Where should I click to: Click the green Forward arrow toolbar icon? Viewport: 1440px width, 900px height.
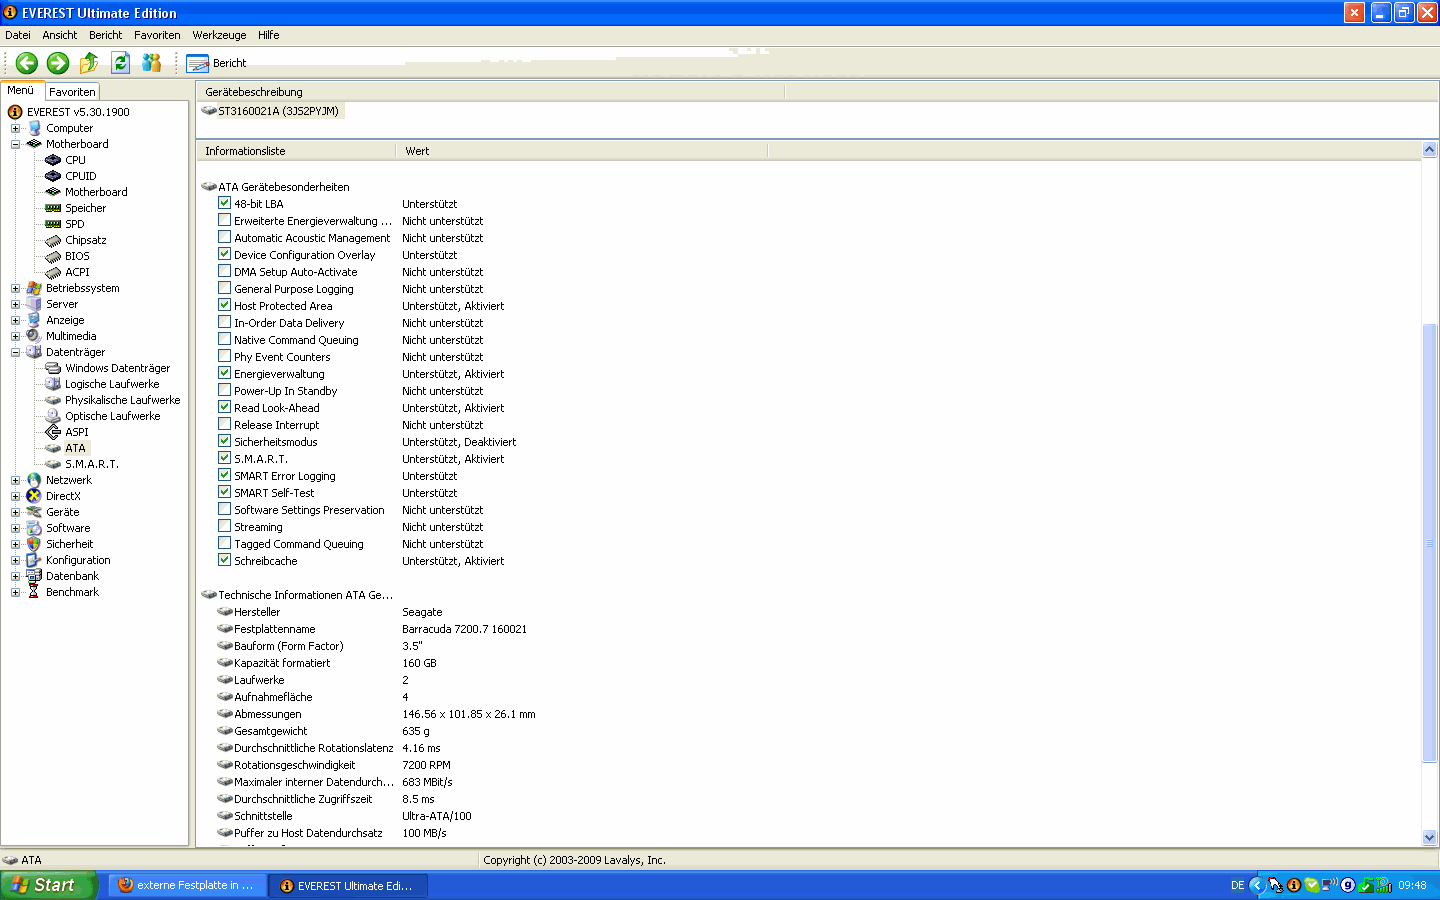tap(58, 63)
